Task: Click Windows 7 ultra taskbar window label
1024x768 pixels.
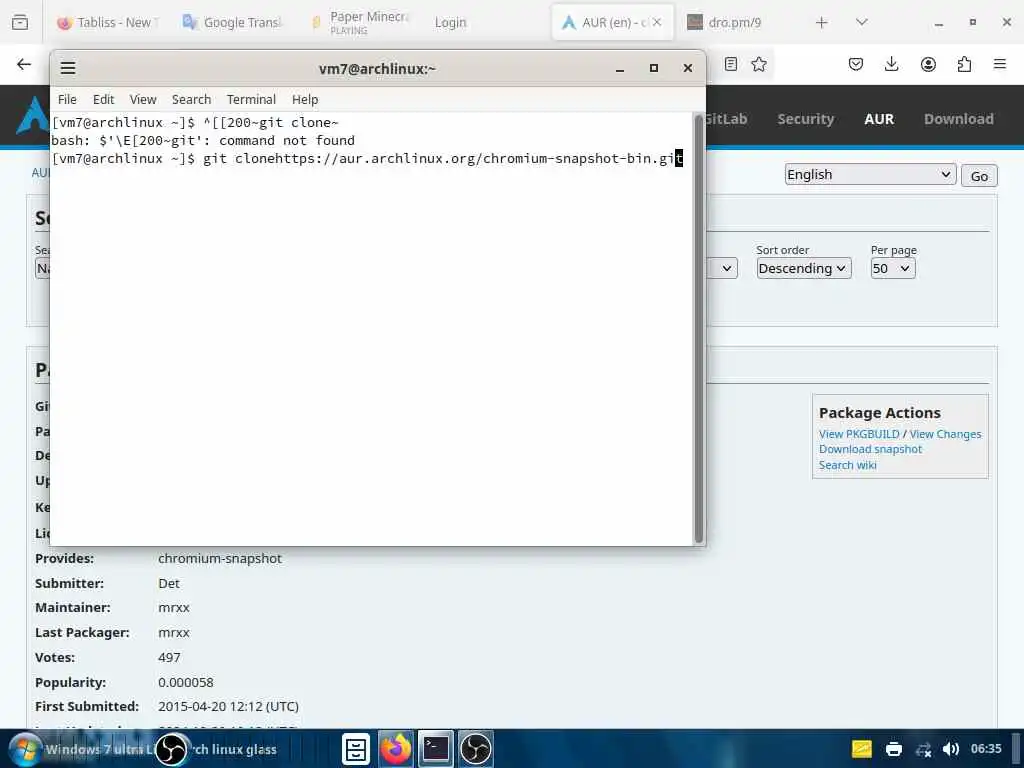Action: (x=99, y=749)
